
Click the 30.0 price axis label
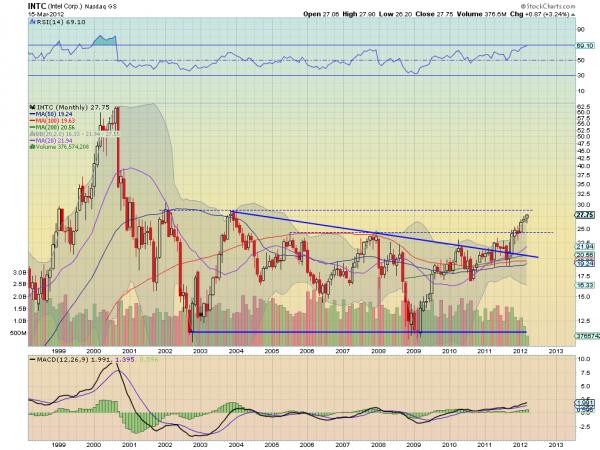(583, 205)
